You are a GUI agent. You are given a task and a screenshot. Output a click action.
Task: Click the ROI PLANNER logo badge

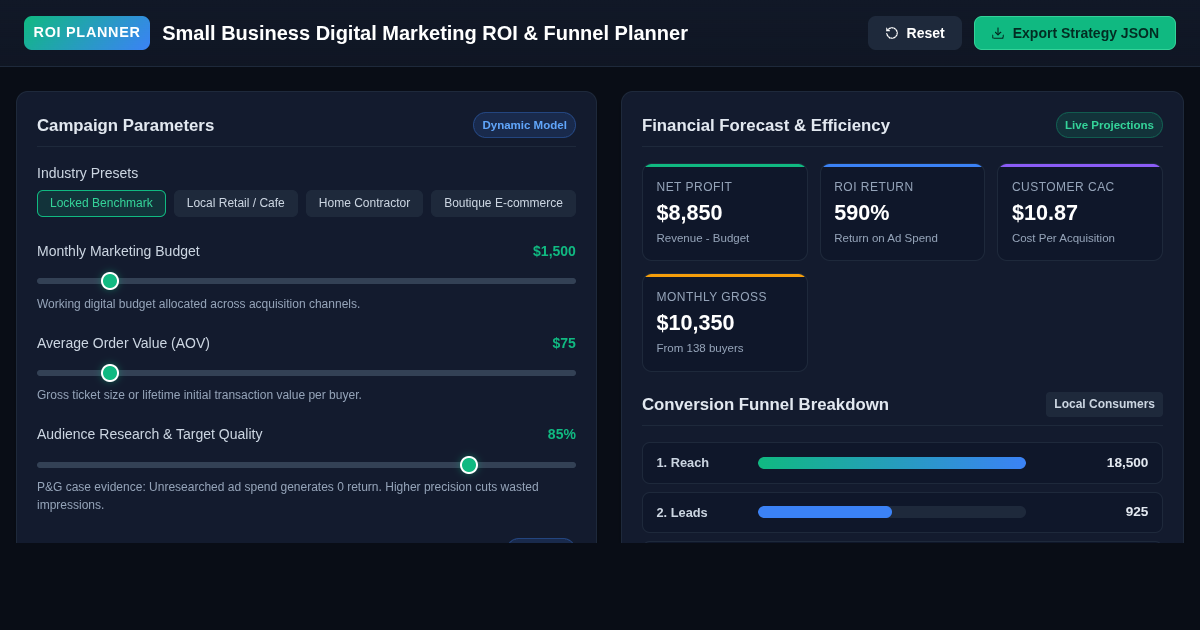click(87, 33)
